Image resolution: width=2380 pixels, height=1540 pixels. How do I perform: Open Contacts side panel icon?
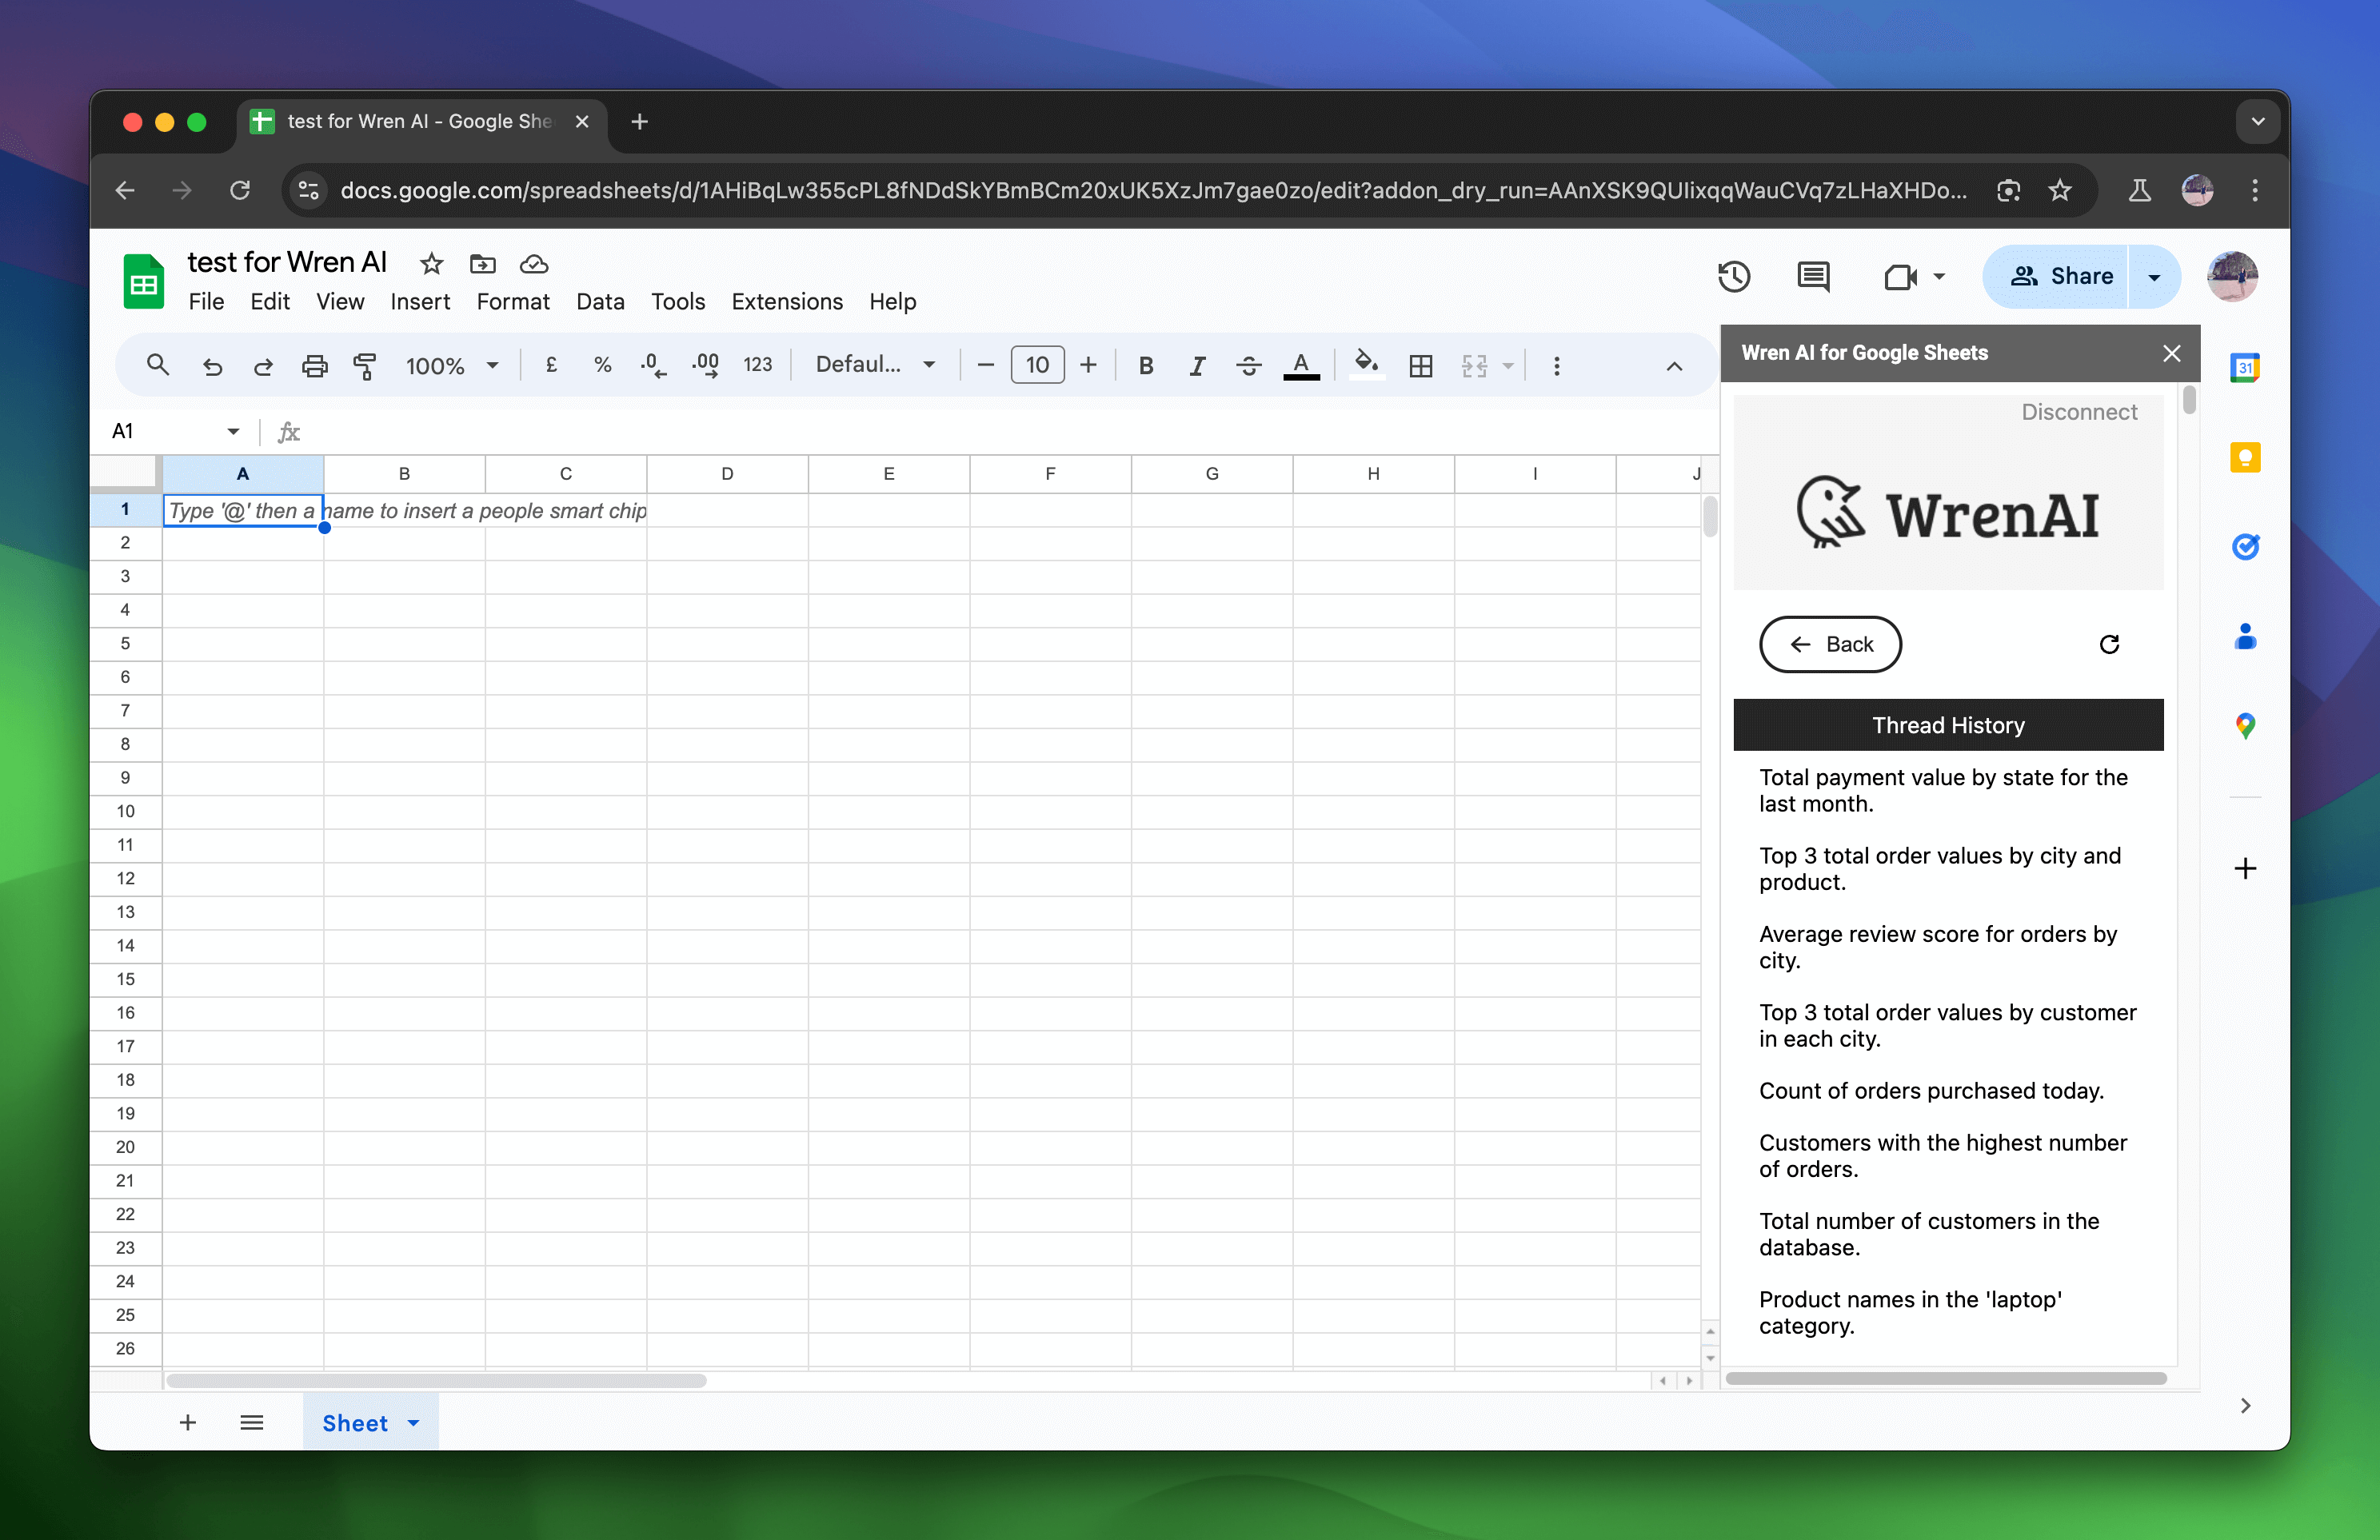(2245, 636)
